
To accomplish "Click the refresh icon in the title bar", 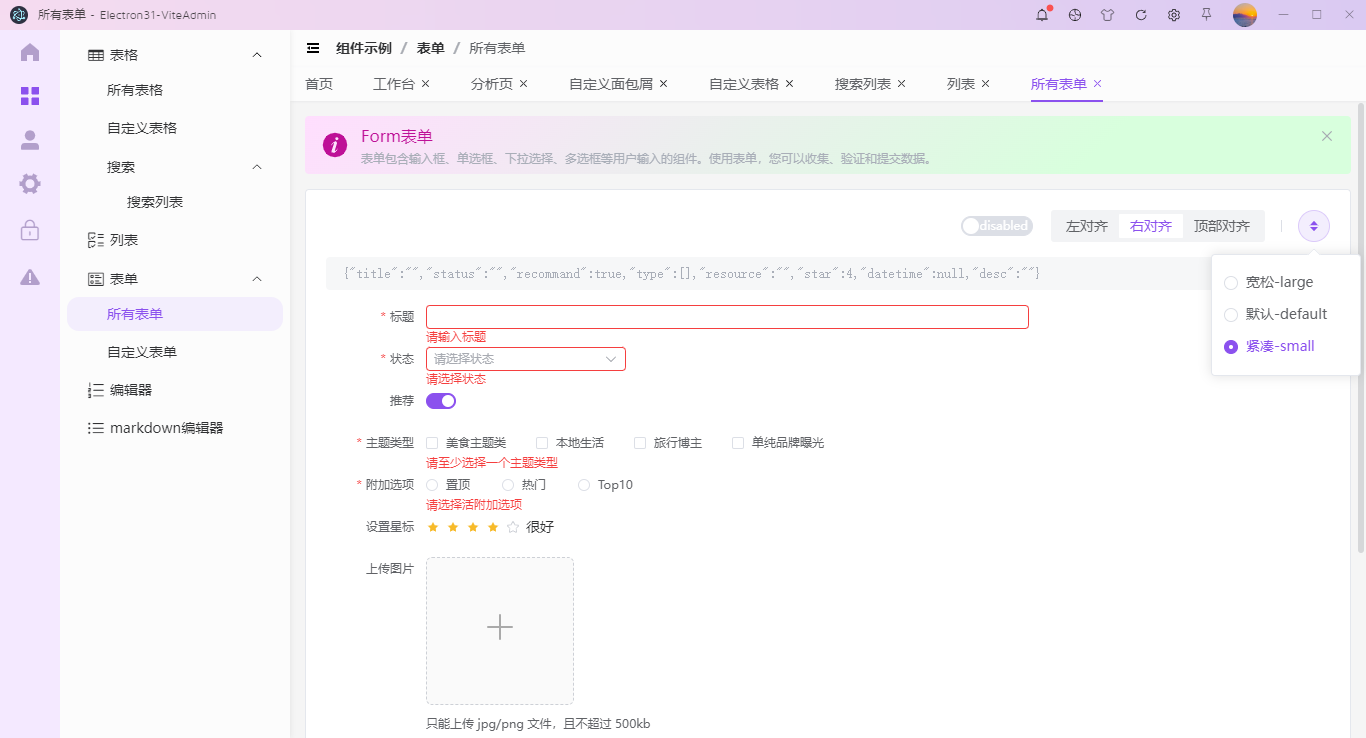I will point(1140,15).
